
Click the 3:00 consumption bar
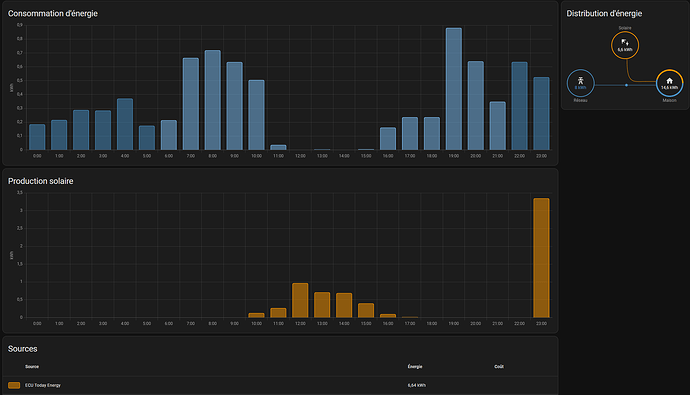point(103,131)
